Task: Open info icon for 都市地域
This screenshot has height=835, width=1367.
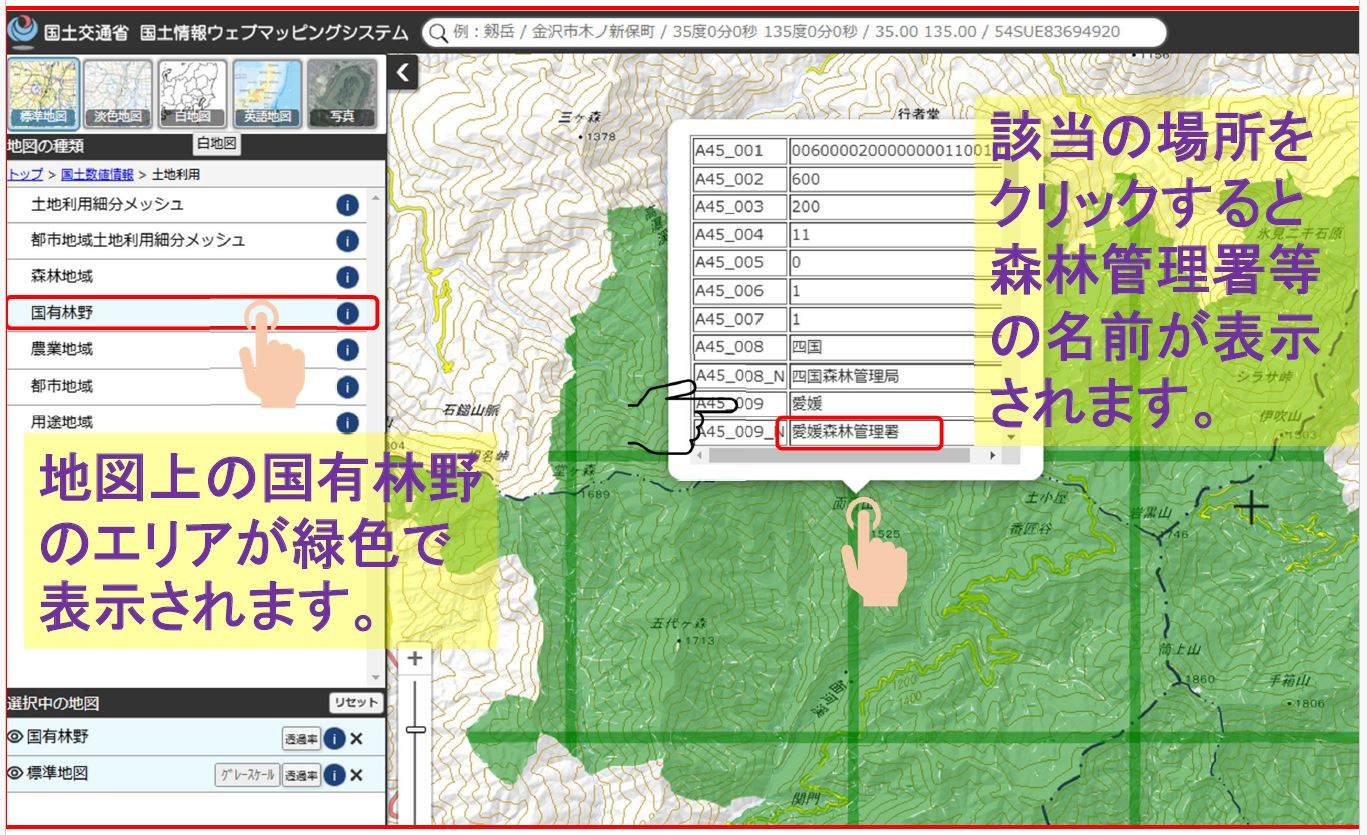Action: [x=347, y=386]
